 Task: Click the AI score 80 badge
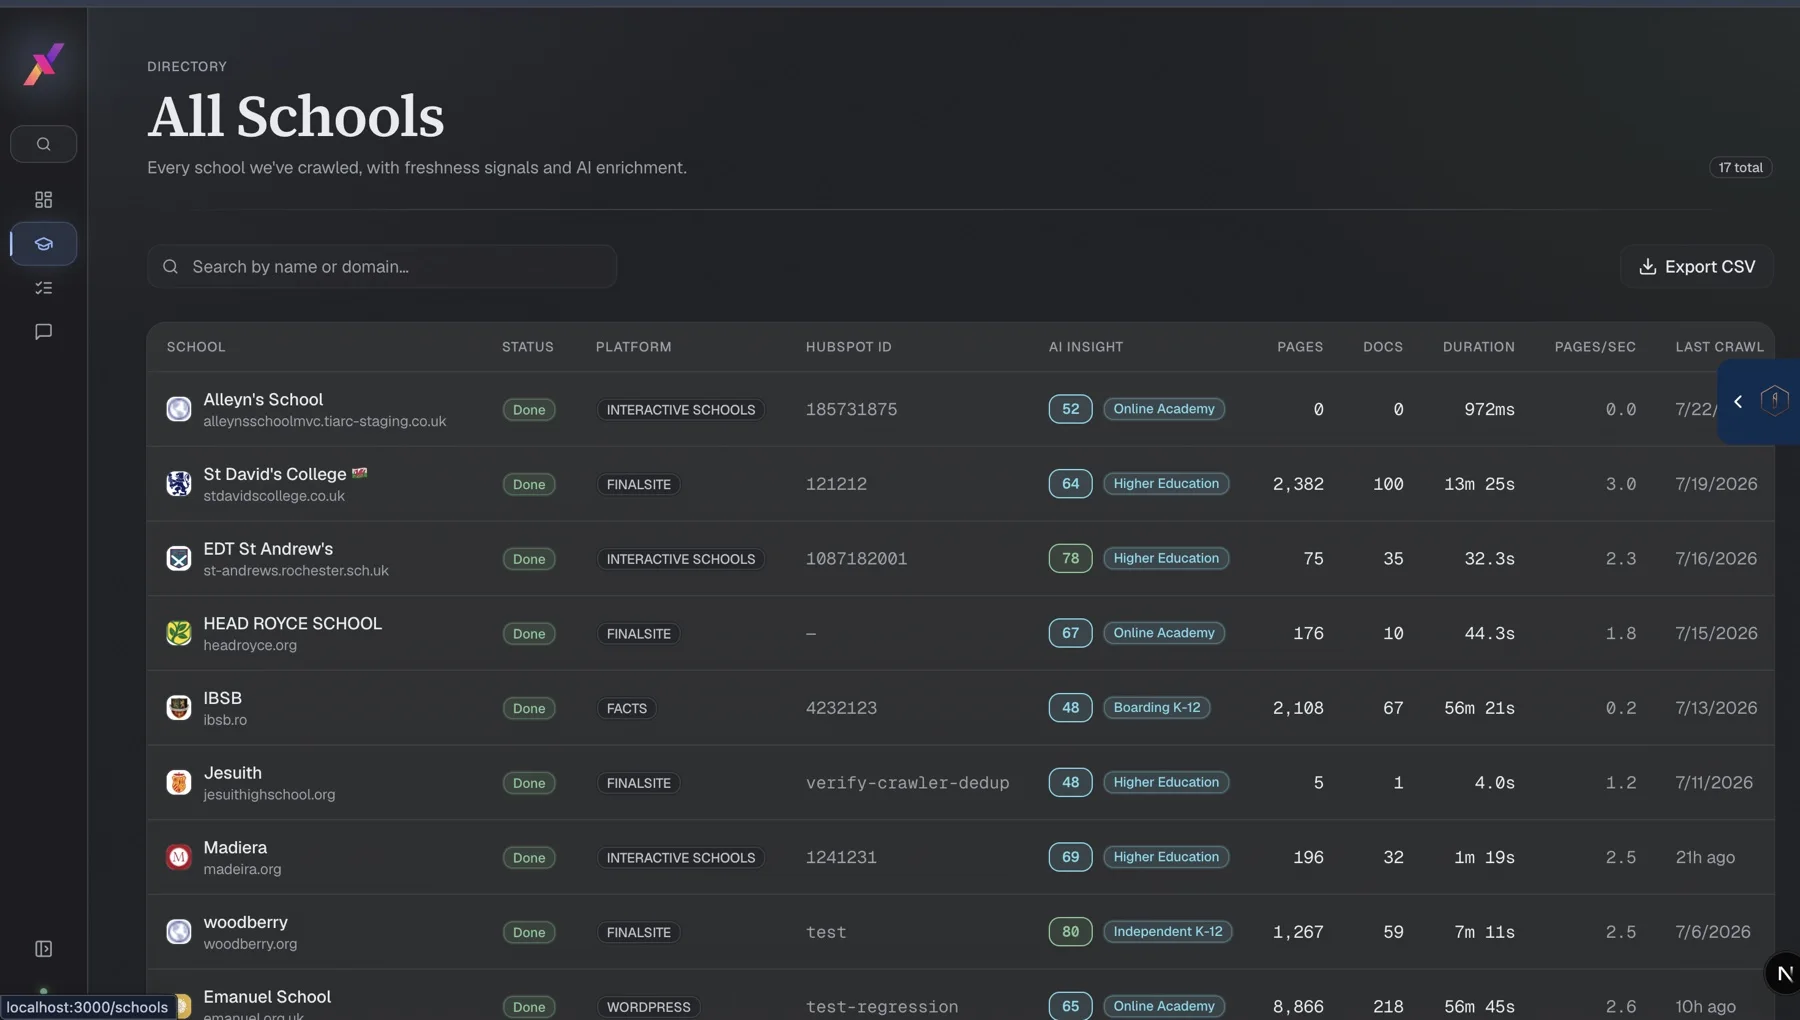1070,932
